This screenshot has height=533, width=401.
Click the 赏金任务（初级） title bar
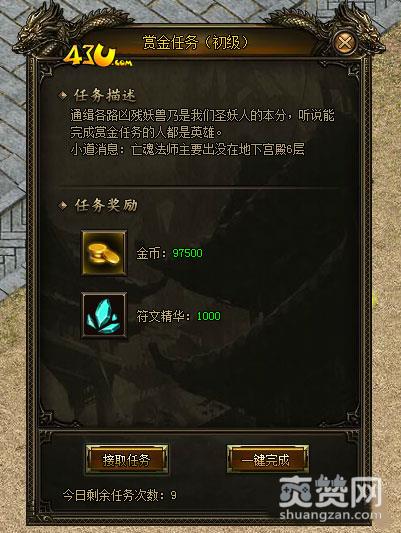click(195, 43)
